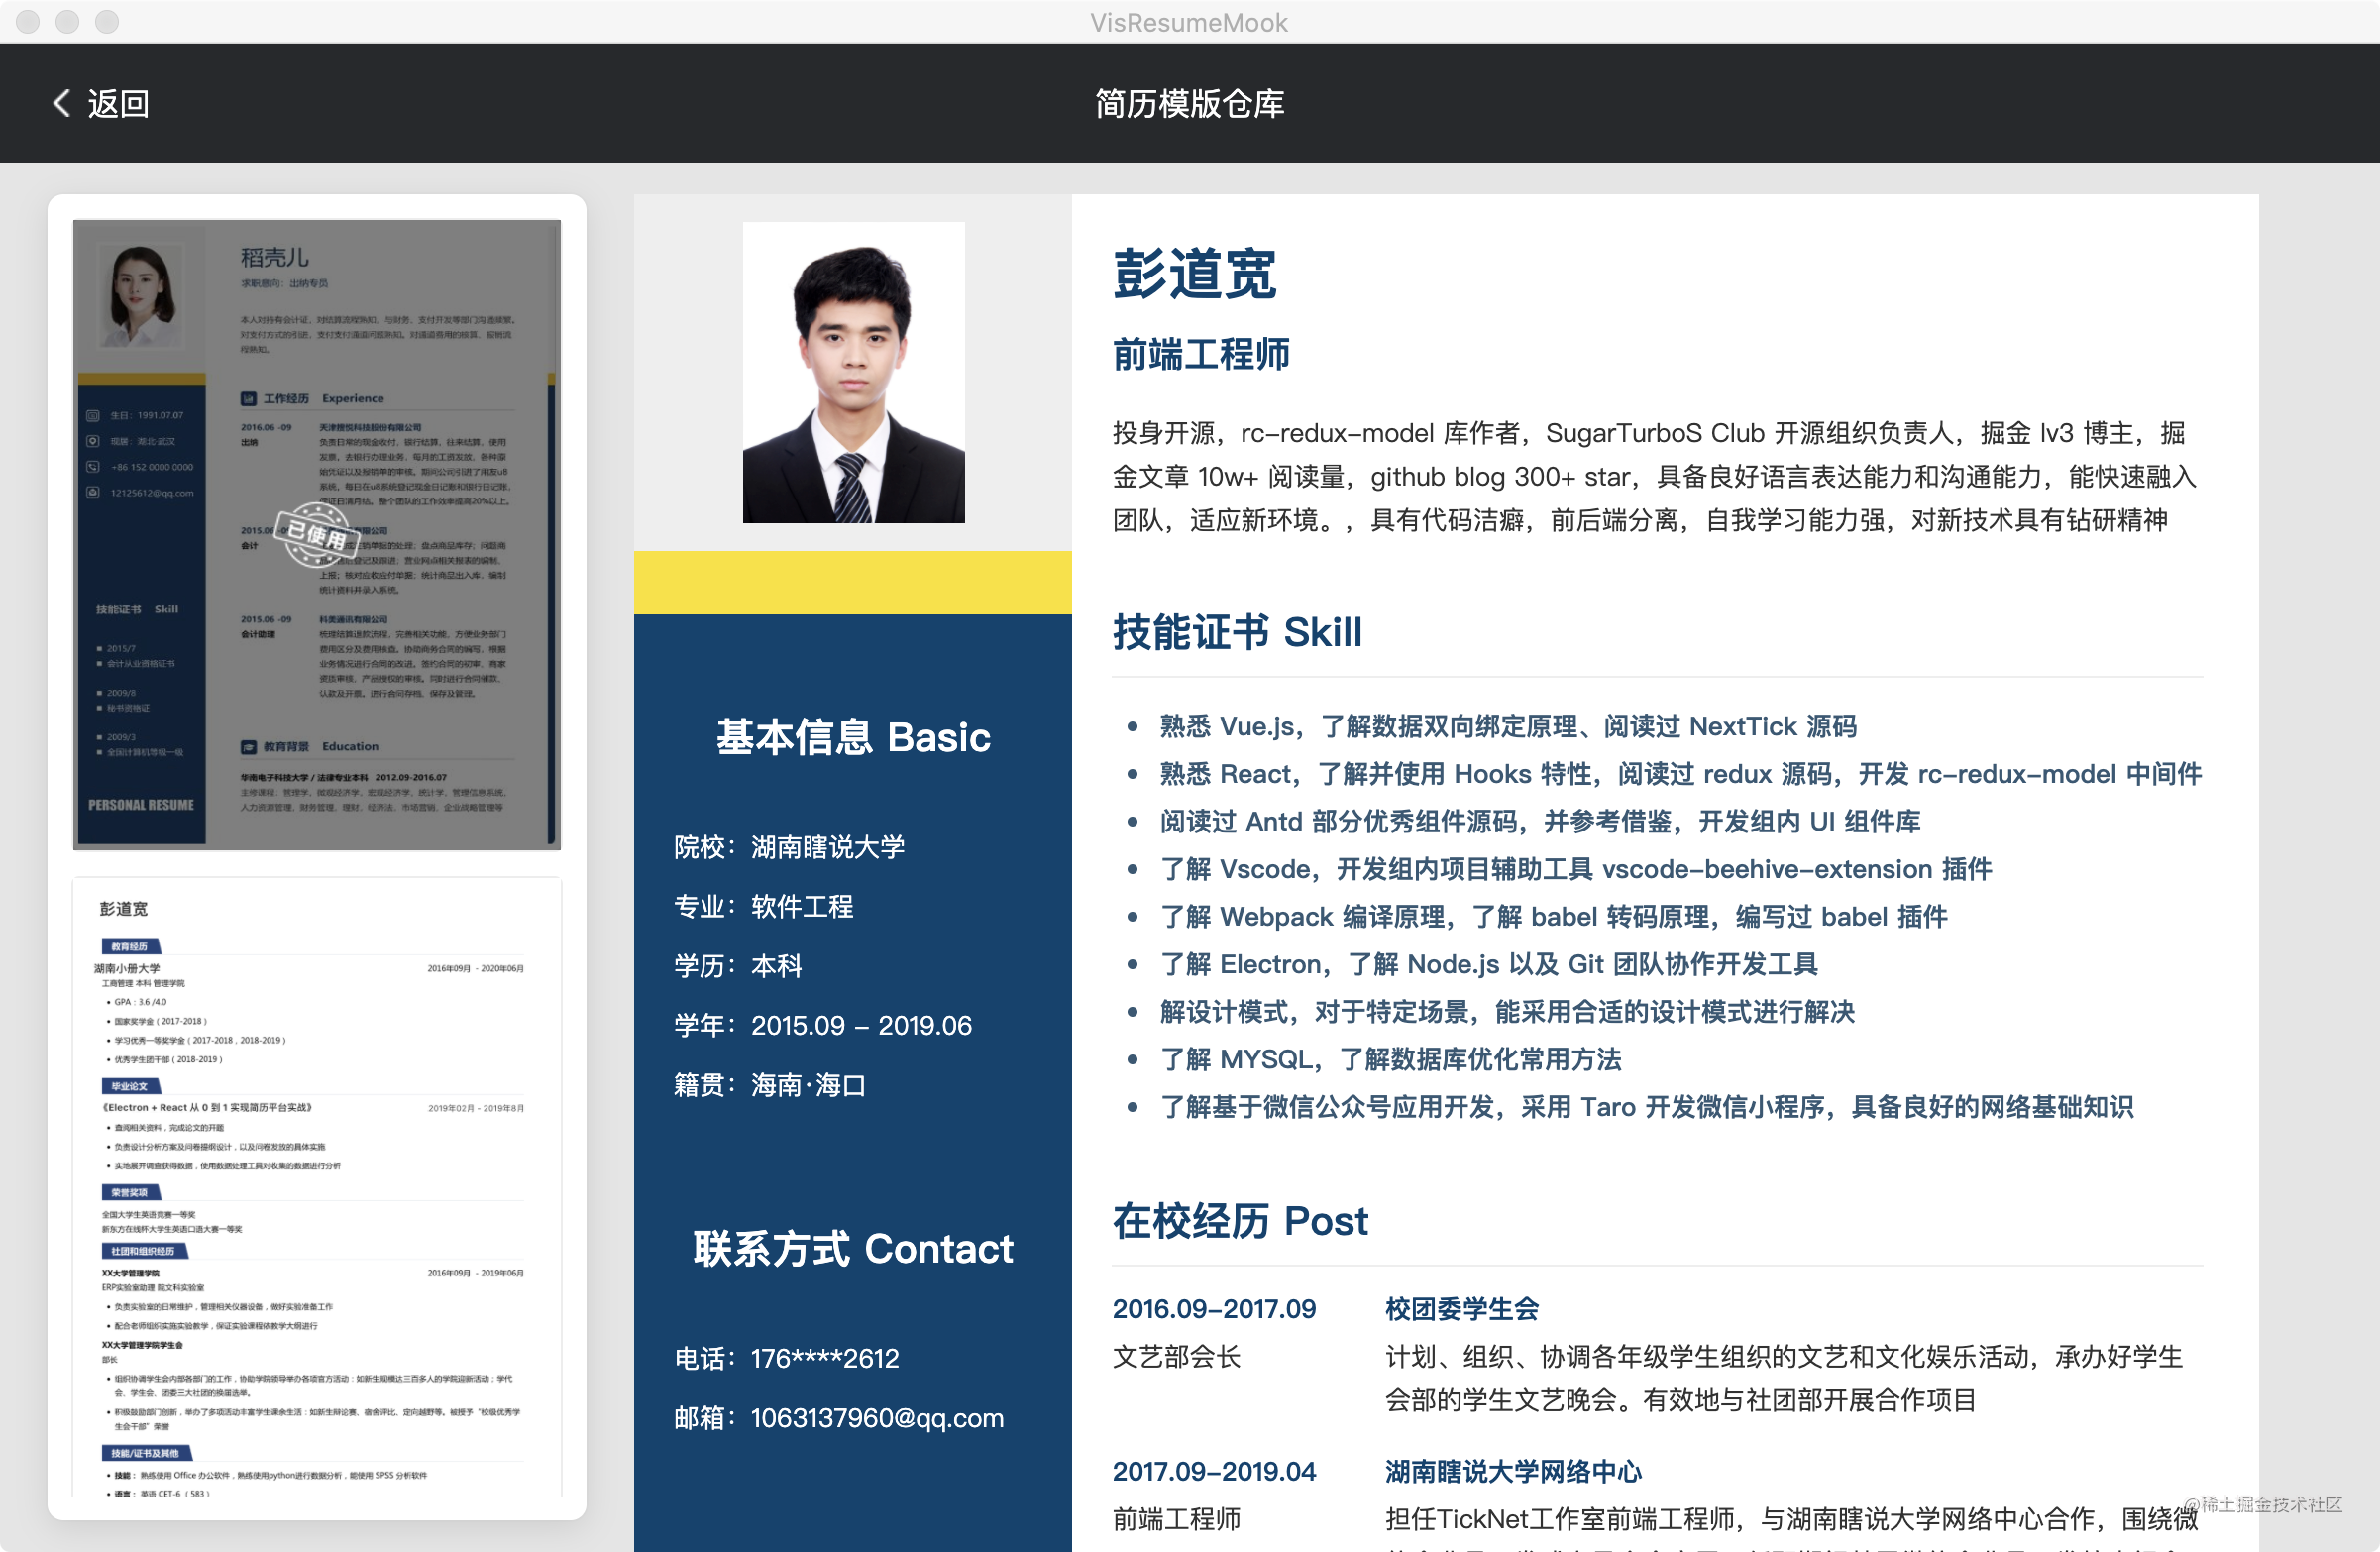Screen dimensions: 2380x1552
Task: Click the macOS green maximize window button
Action: pos(107,21)
